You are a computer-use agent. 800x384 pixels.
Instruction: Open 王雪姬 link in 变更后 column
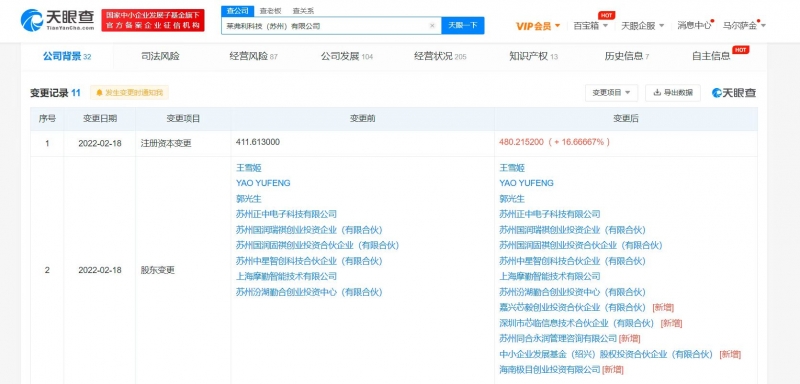[512, 168]
